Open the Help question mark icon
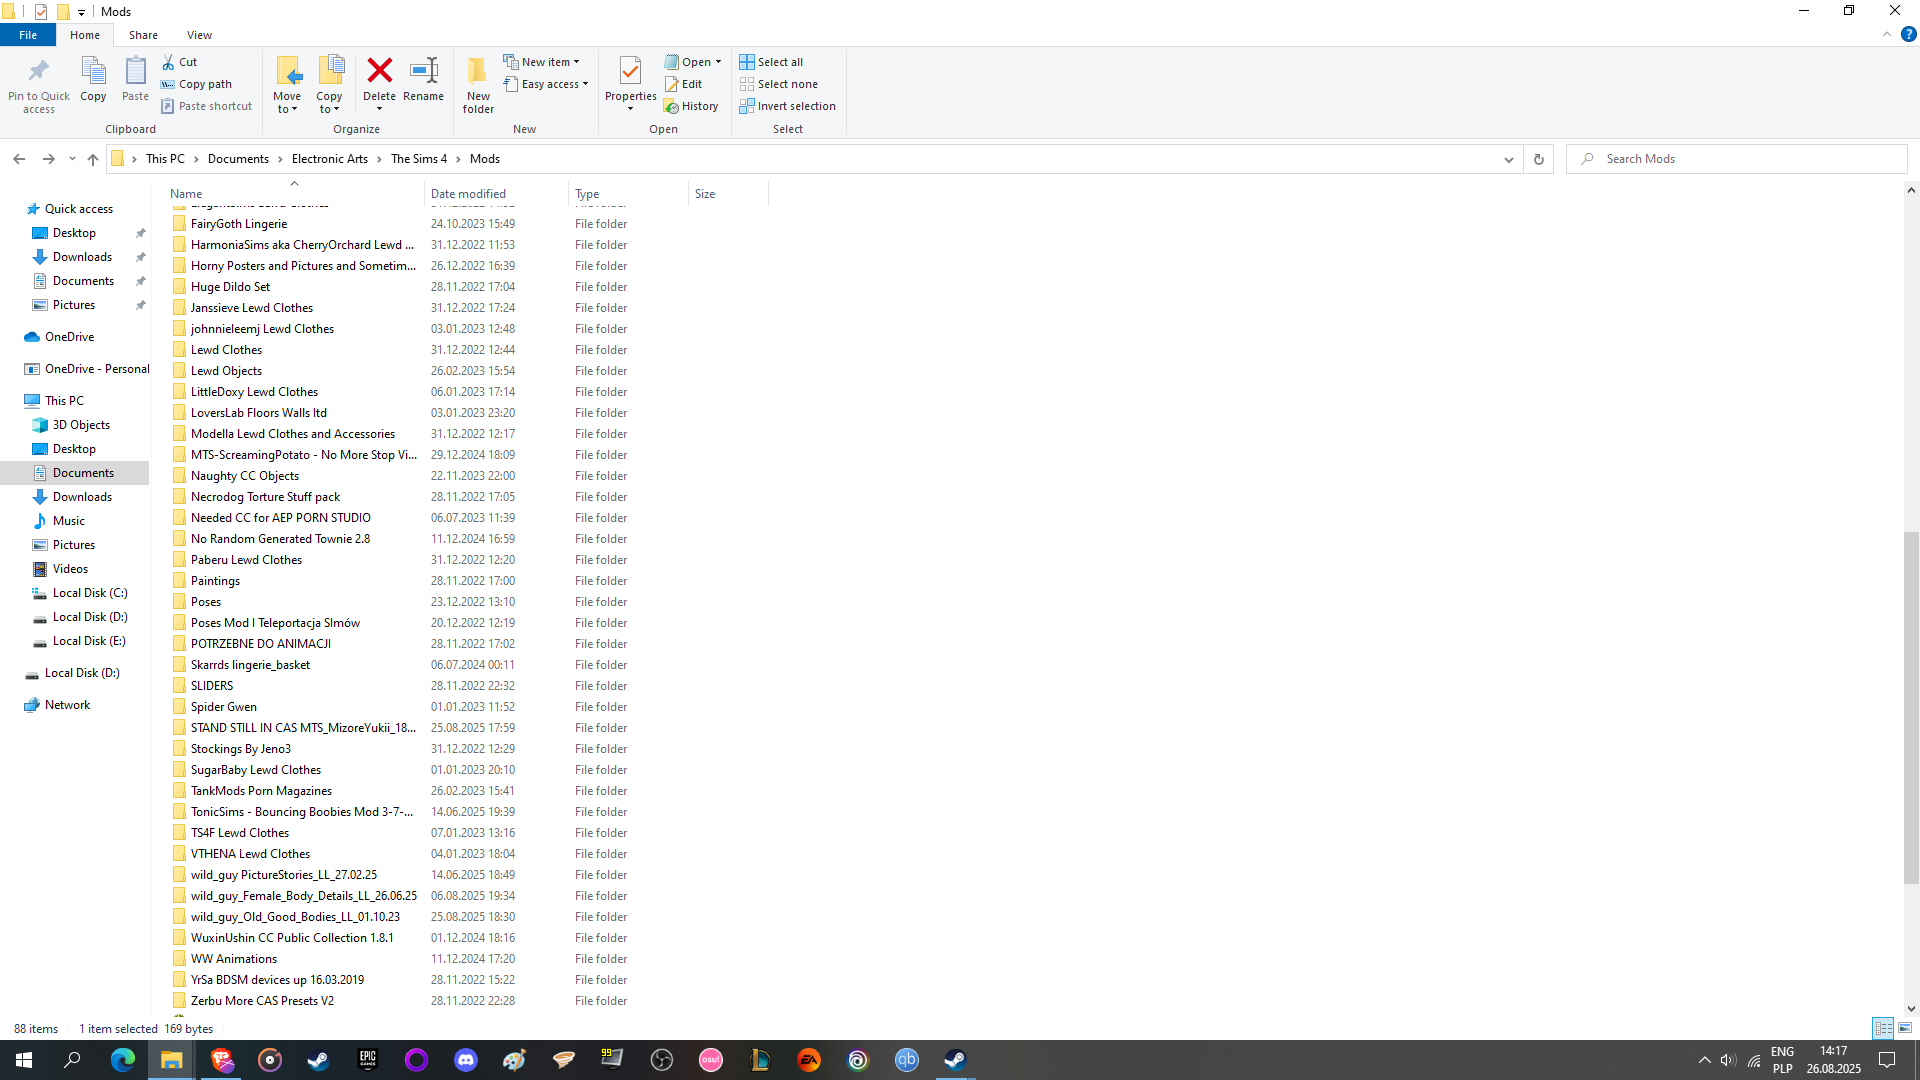Image resolution: width=1920 pixels, height=1080 pixels. [1908, 35]
